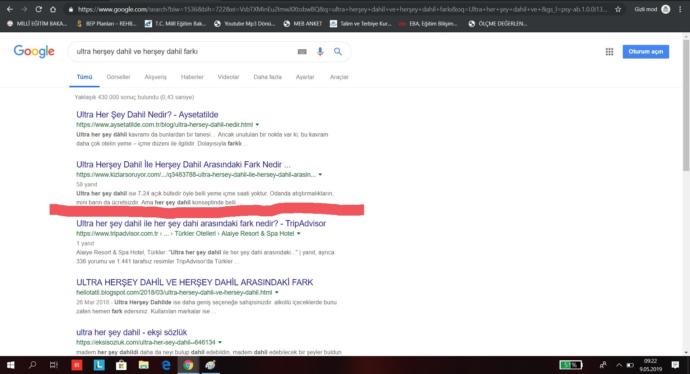The width and height of the screenshot is (690, 374).
Task: Open the browser home page icon
Action: pos(53,9)
